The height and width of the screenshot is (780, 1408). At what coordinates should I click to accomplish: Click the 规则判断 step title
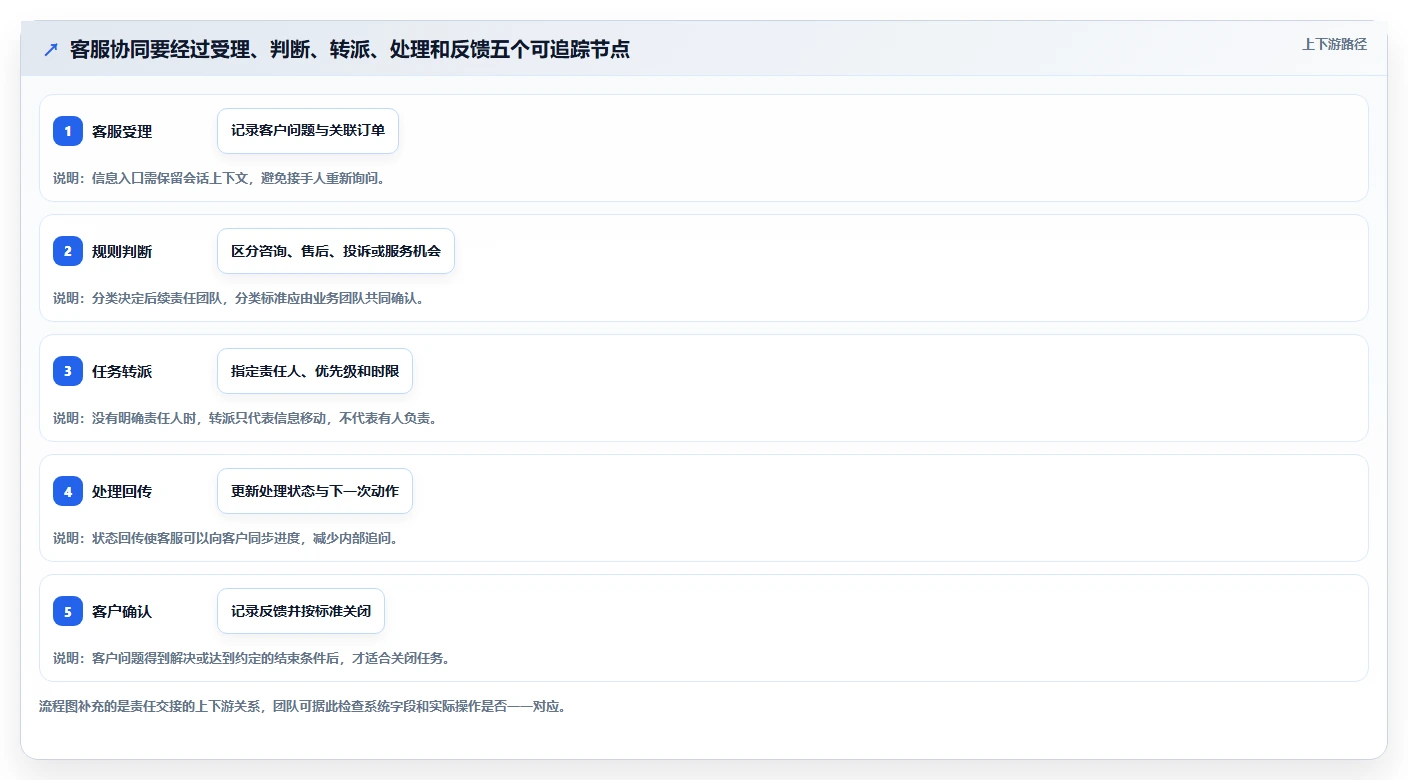click(x=122, y=251)
